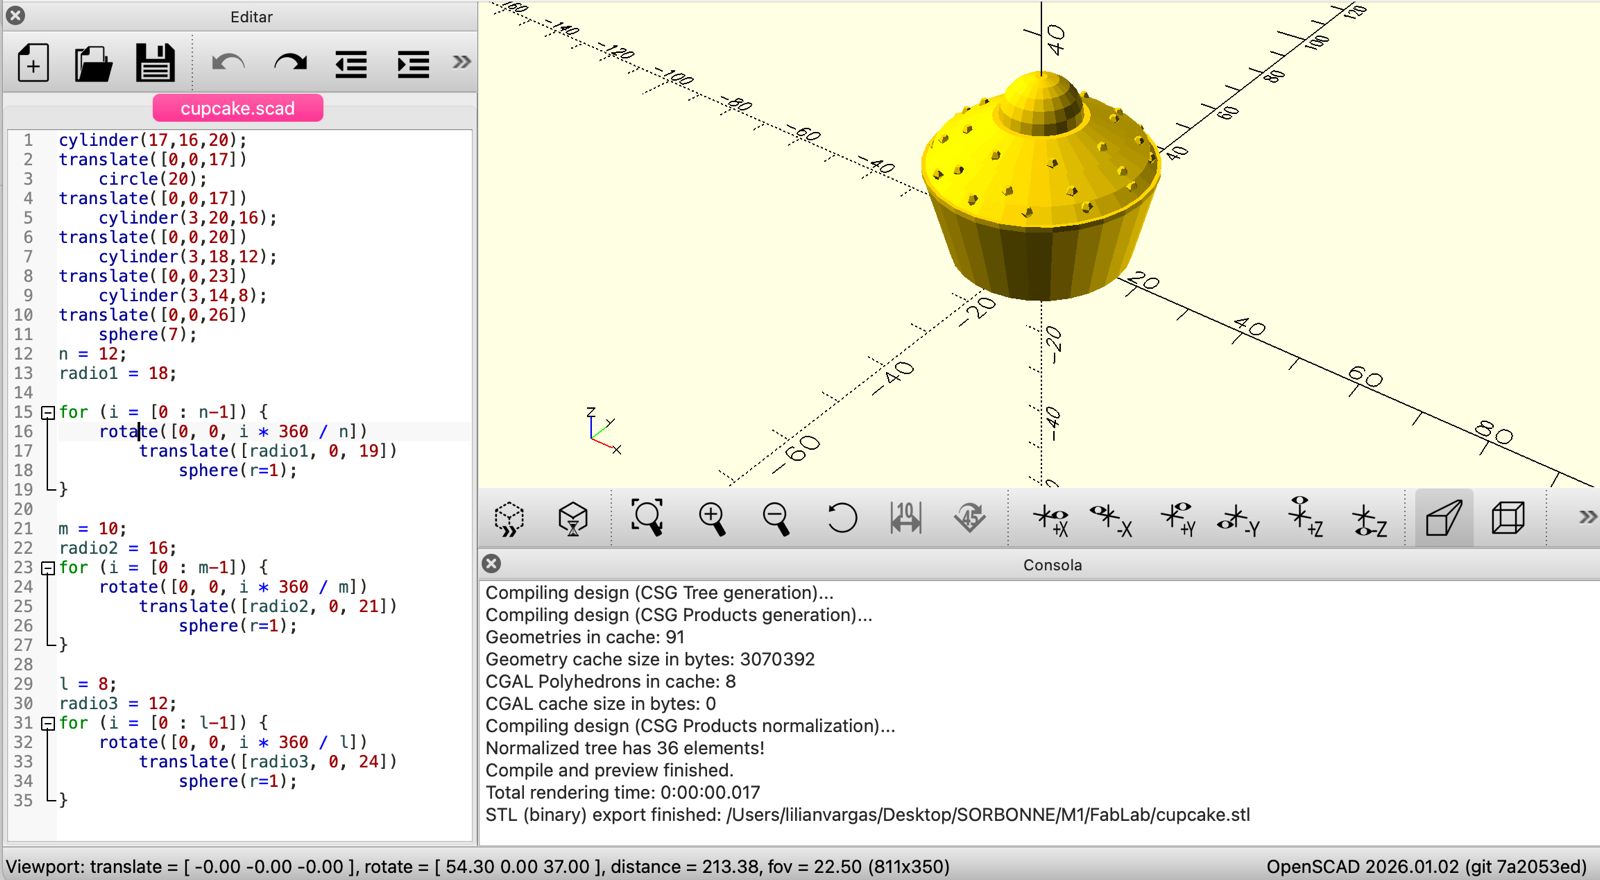Click the View All magnifier icon
This screenshot has height=880, width=1600.
(x=647, y=518)
